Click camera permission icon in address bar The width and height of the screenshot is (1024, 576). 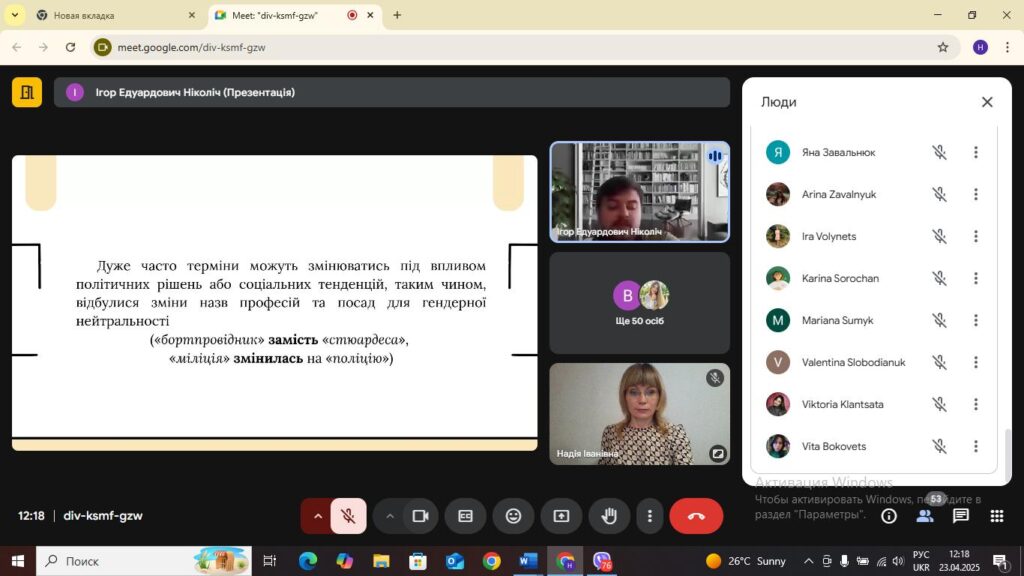click(103, 47)
